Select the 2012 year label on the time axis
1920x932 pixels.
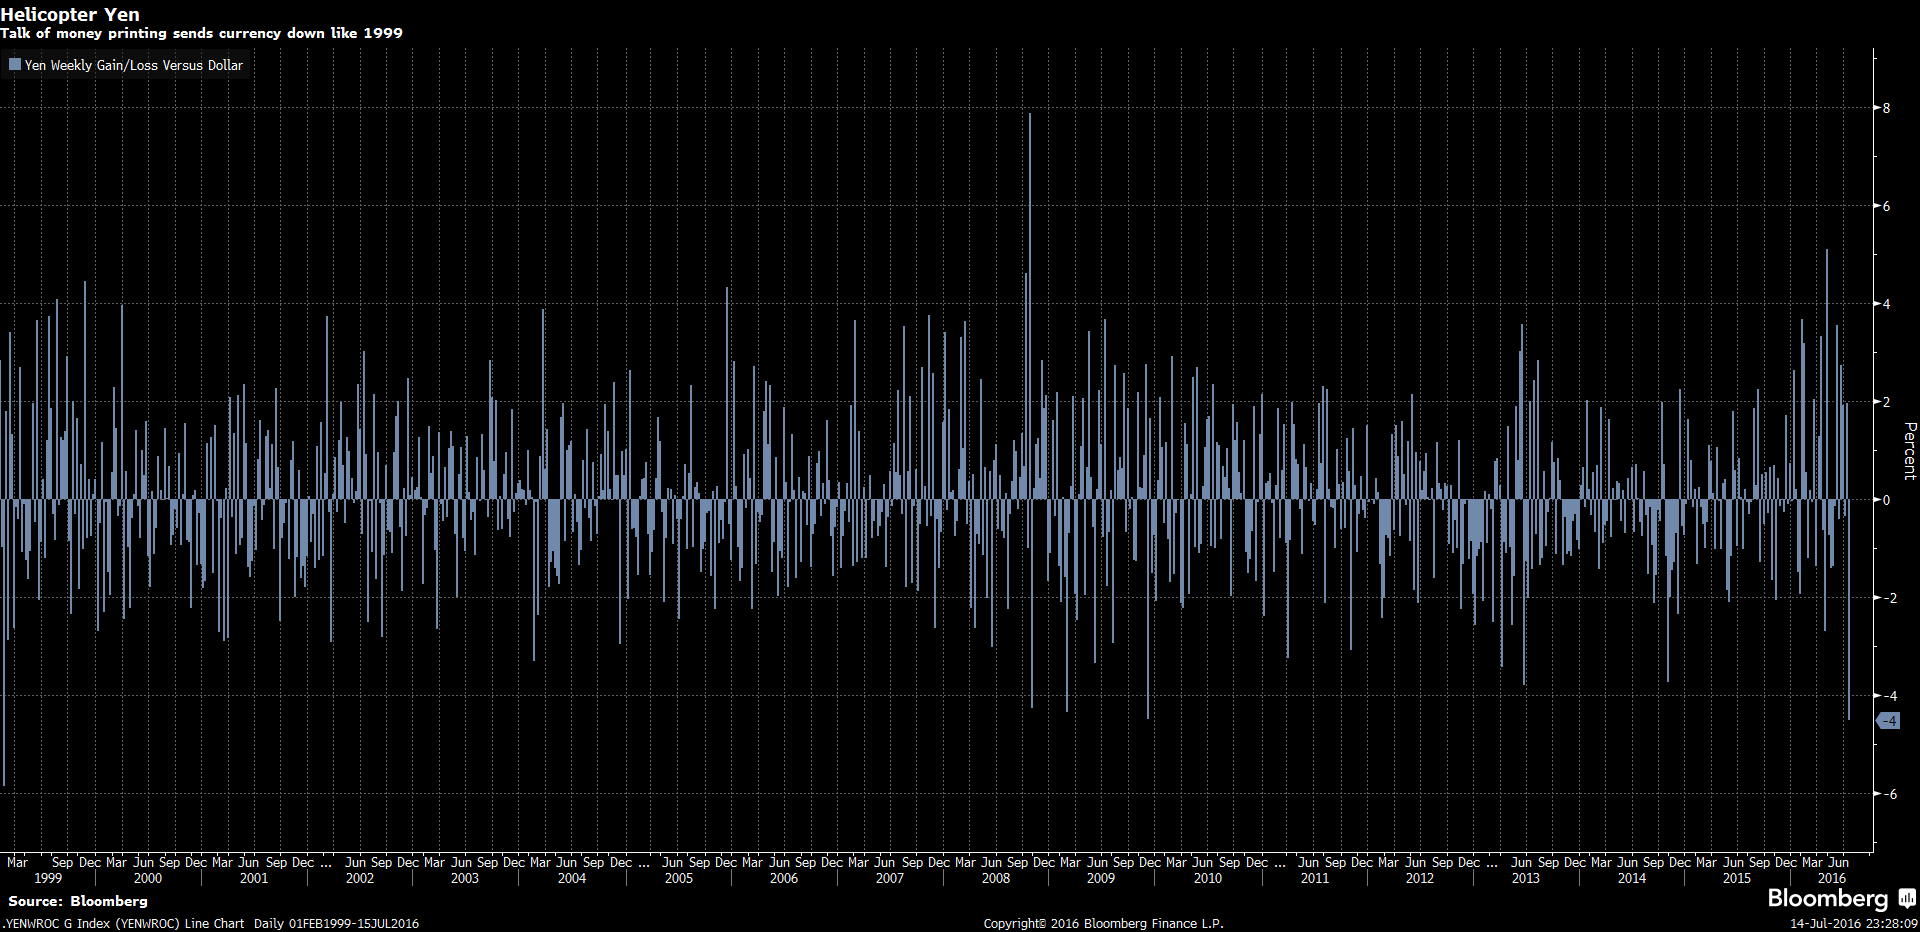tap(1419, 878)
